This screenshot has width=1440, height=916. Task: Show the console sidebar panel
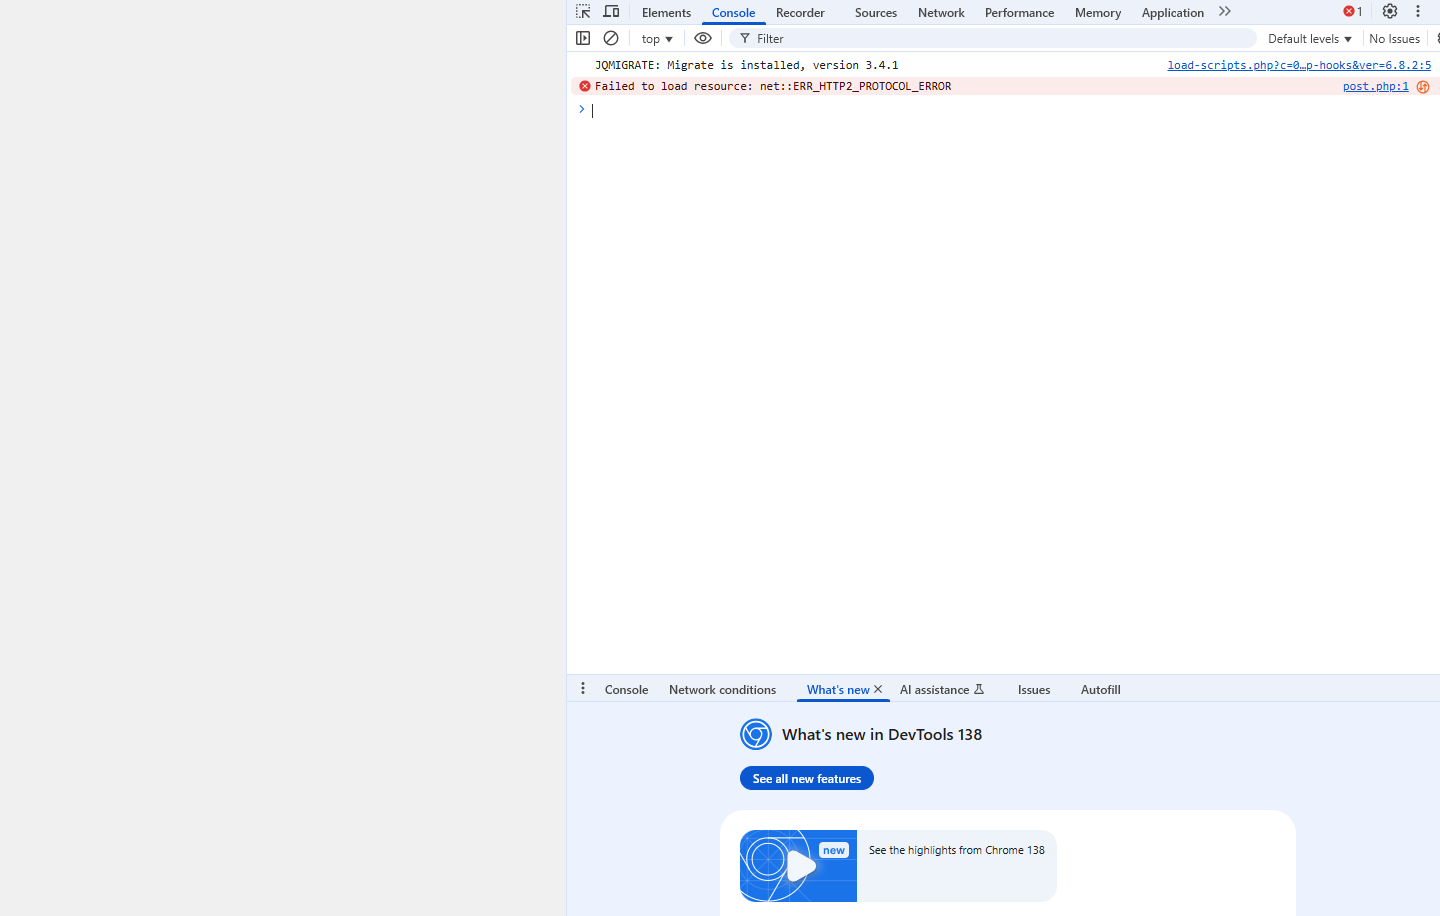(583, 38)
